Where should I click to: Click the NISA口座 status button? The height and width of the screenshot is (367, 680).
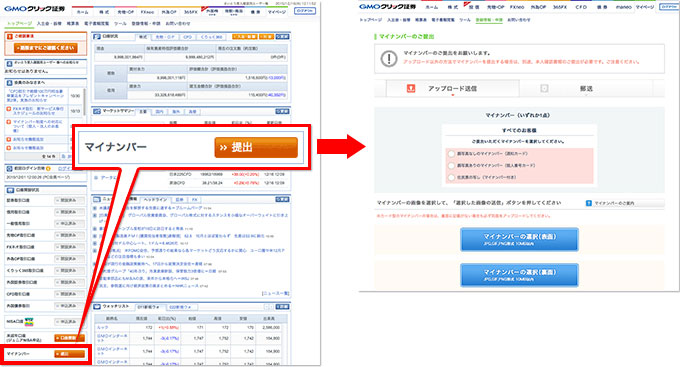click(x=69, y=321)
